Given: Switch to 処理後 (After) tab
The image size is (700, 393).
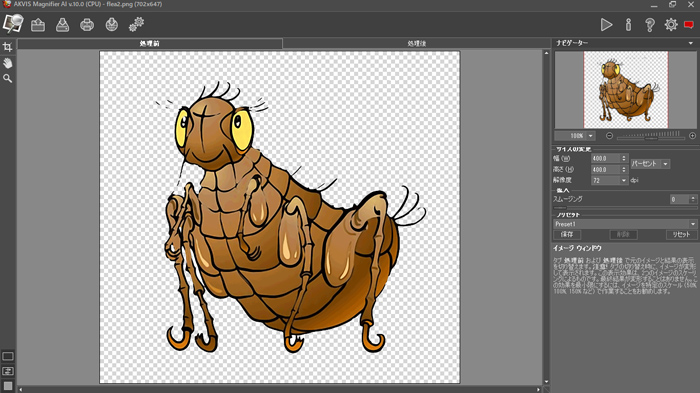Looking at the screenshot, I should (x=417, y=43).
